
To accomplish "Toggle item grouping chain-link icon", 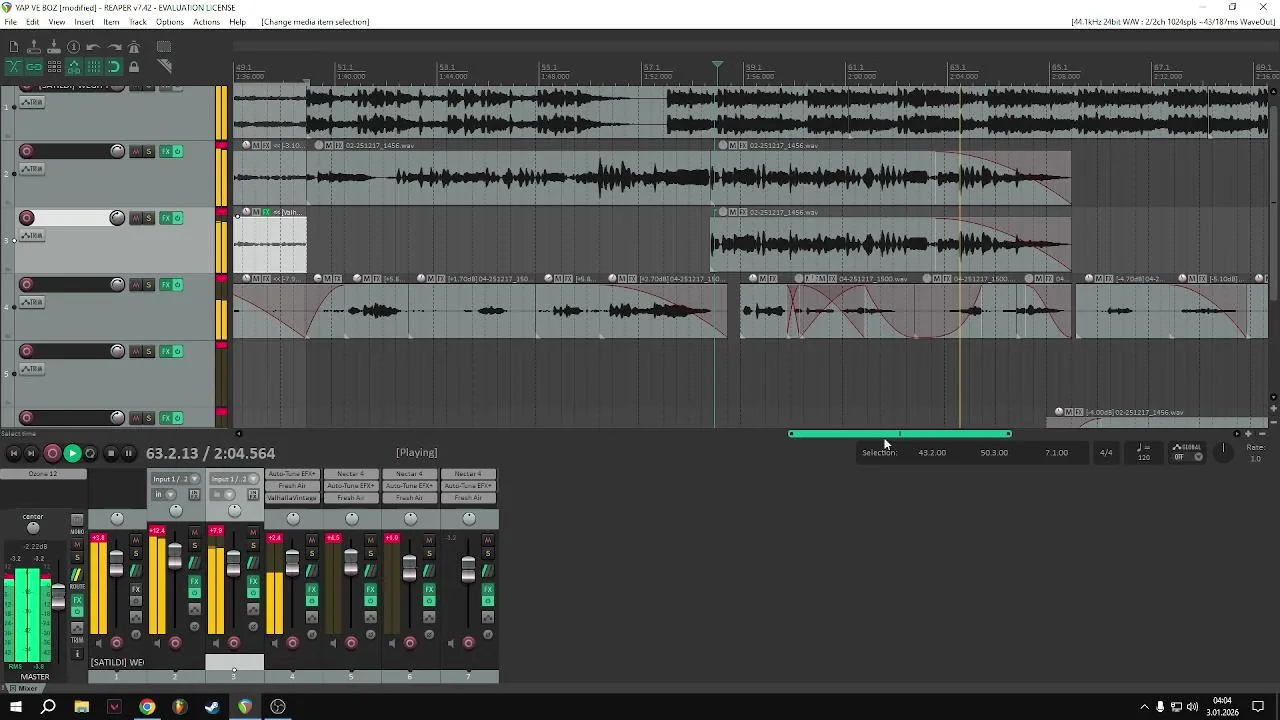I will pyautogui.click(x=34, y=67).
